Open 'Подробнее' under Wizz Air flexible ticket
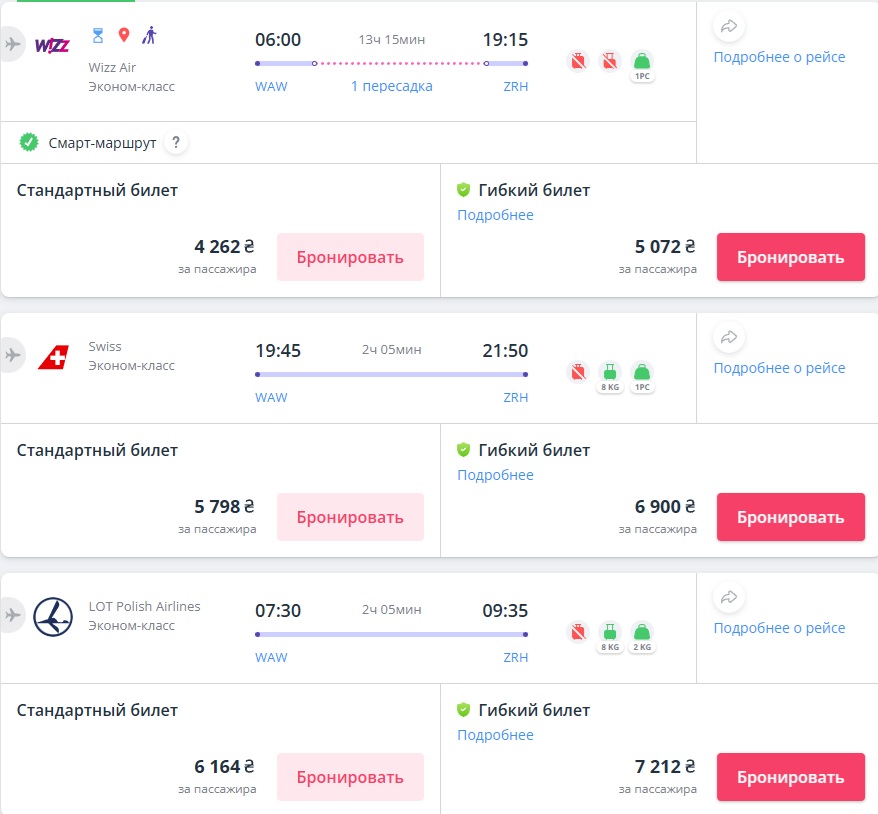This screenshot has width=878, height=814. tap(495, 215)
